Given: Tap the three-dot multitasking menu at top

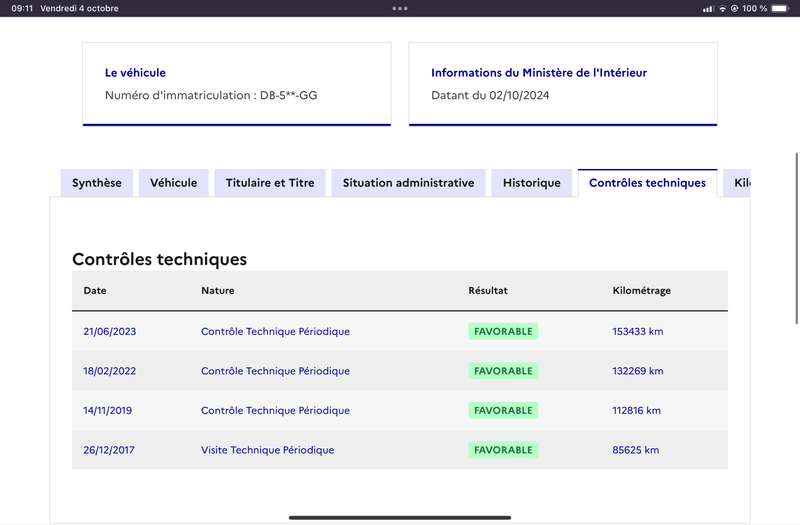Looking at the screenshot, I should pyautogui.click(x=400, y=8).
